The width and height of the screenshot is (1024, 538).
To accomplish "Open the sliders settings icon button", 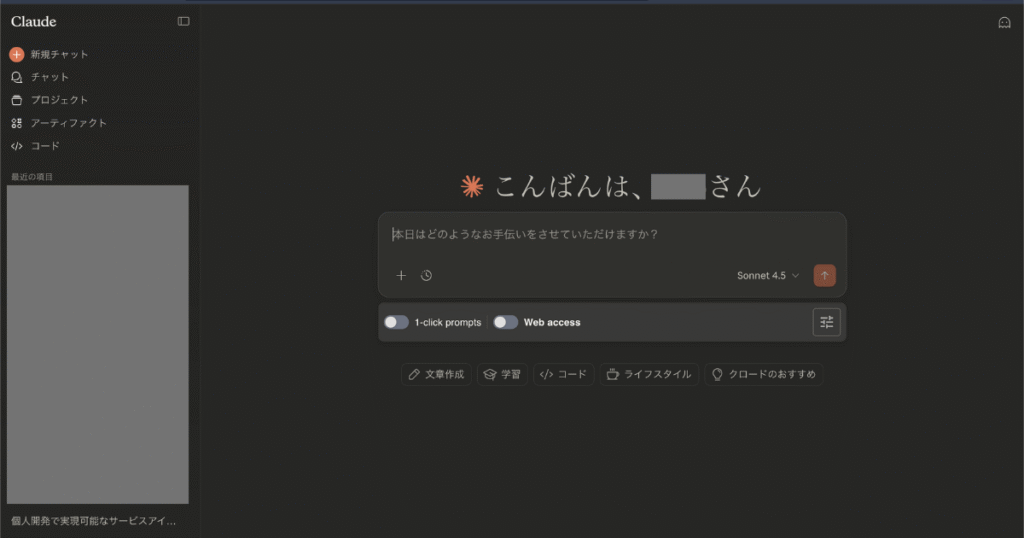I will point(826,322).
